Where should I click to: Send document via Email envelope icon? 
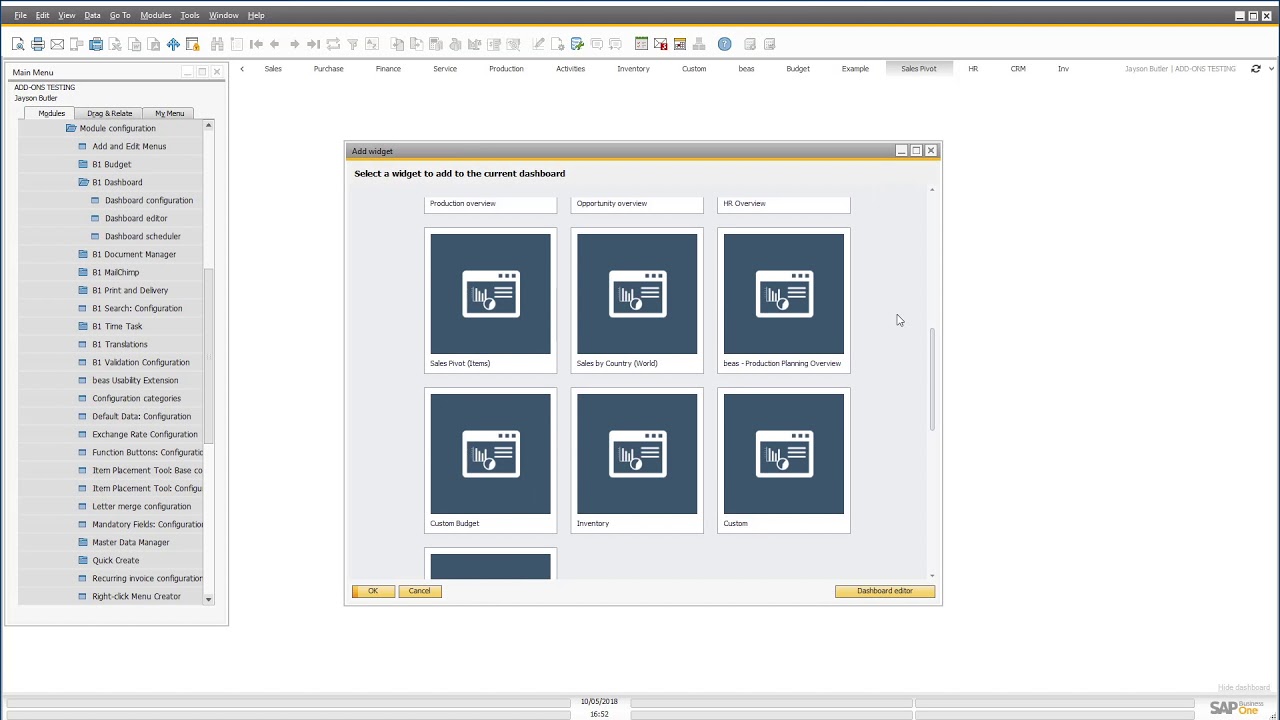pos(57,44)
